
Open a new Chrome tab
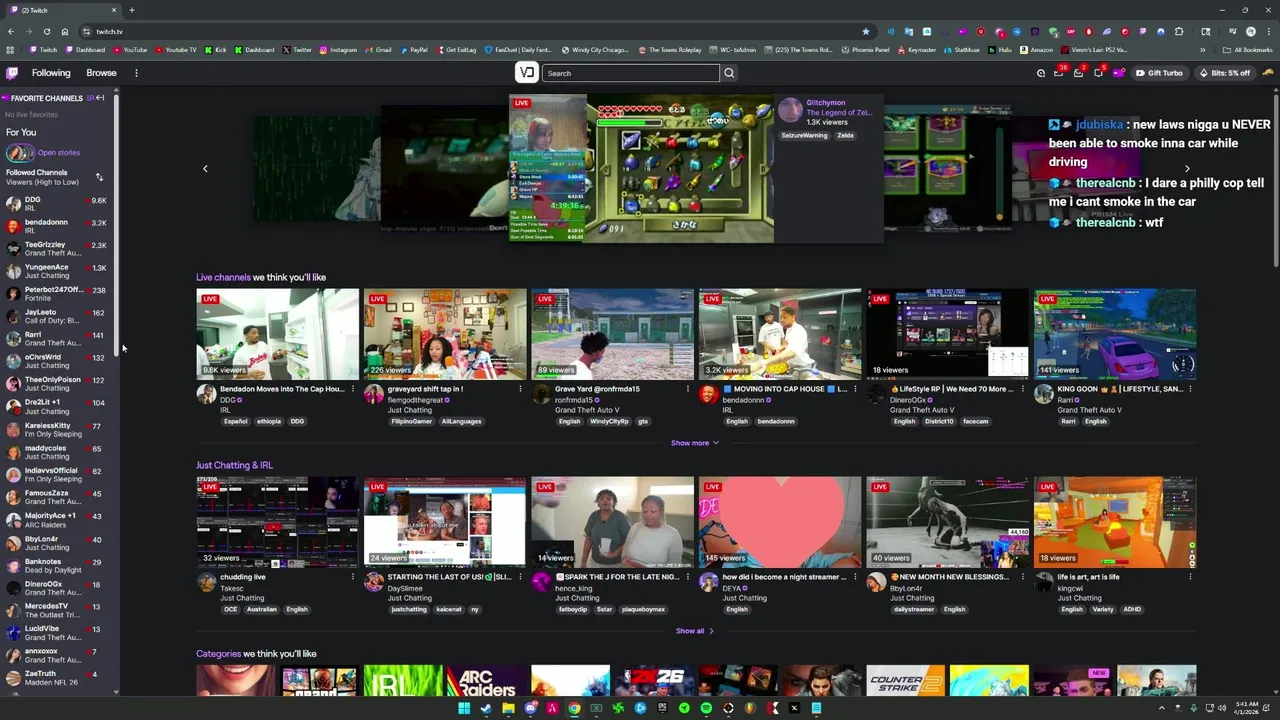click(131, 10)
